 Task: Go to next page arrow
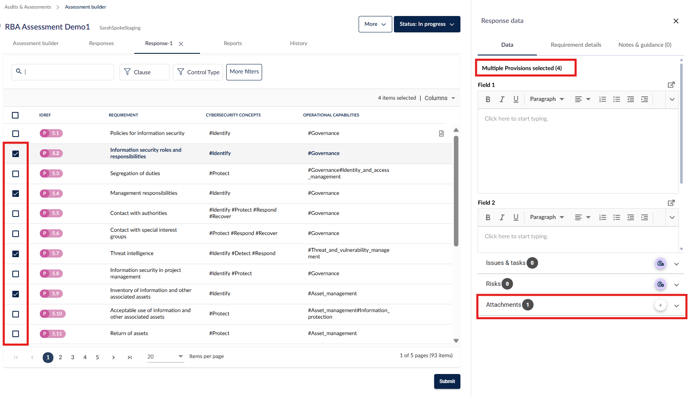113,357
